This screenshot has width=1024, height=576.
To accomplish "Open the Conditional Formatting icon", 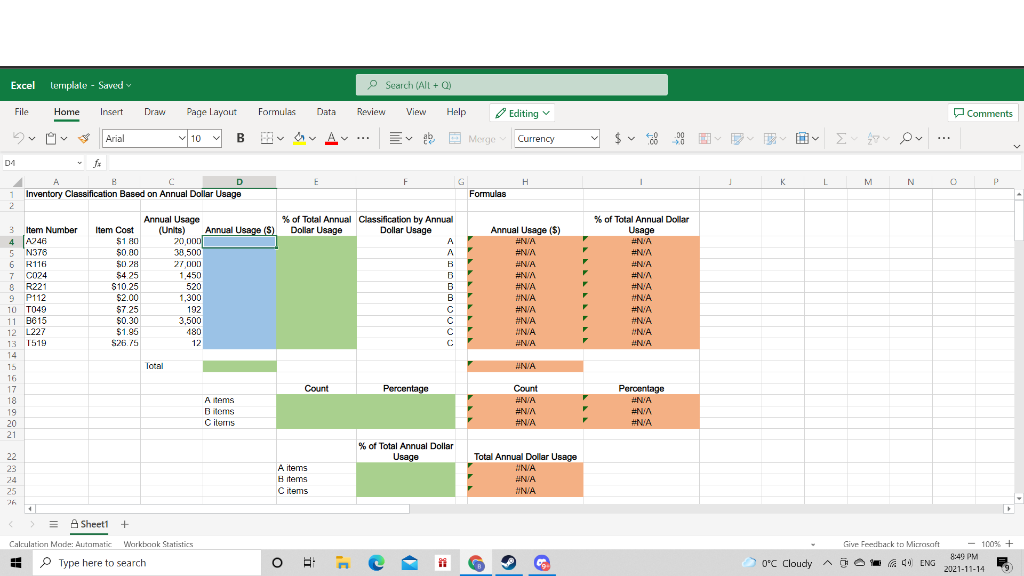I will [x=704, y=139].
